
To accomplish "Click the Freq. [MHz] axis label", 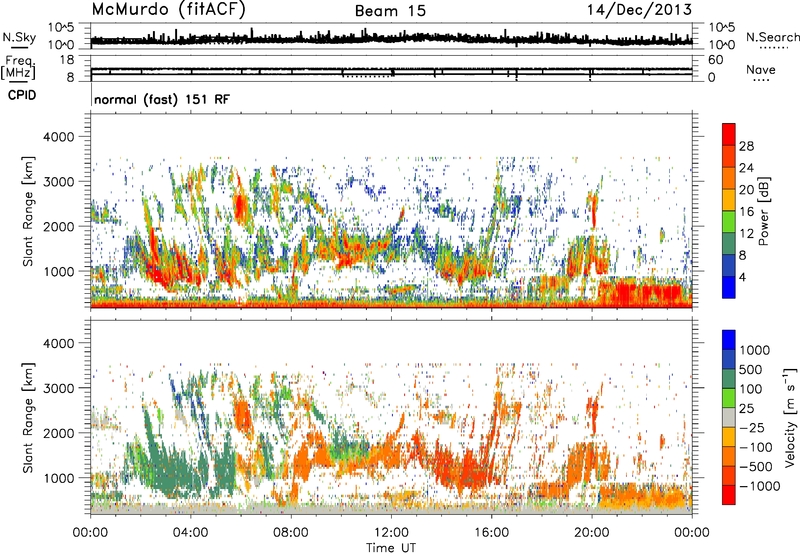I will point(19,68).
